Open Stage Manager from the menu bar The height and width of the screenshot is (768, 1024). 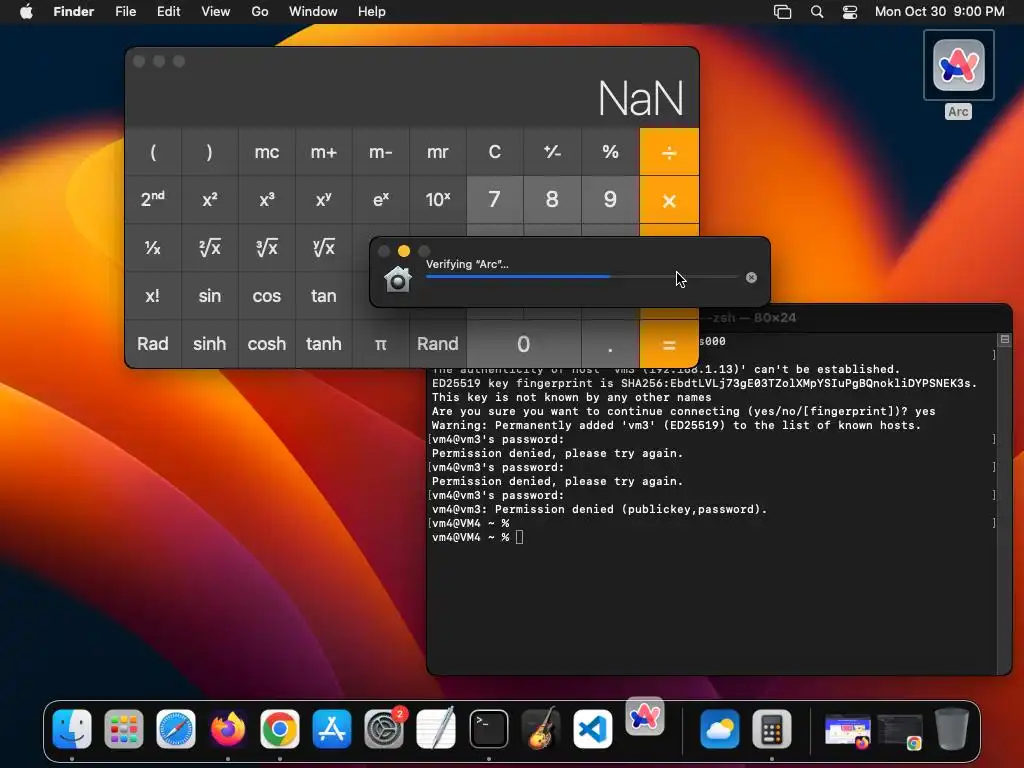(782, 12)
